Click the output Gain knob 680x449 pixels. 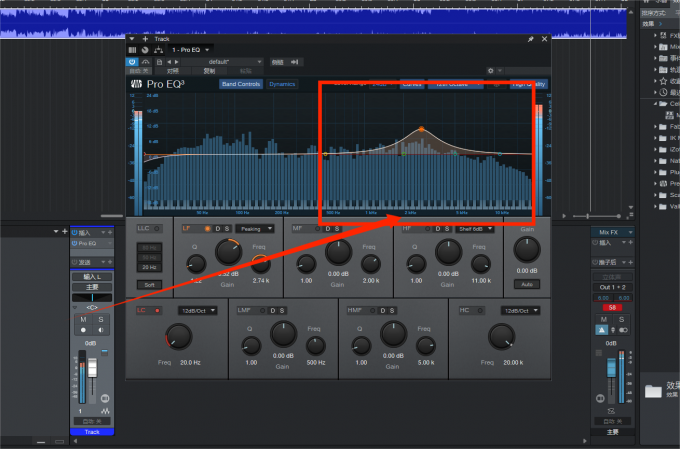(527, 250)
